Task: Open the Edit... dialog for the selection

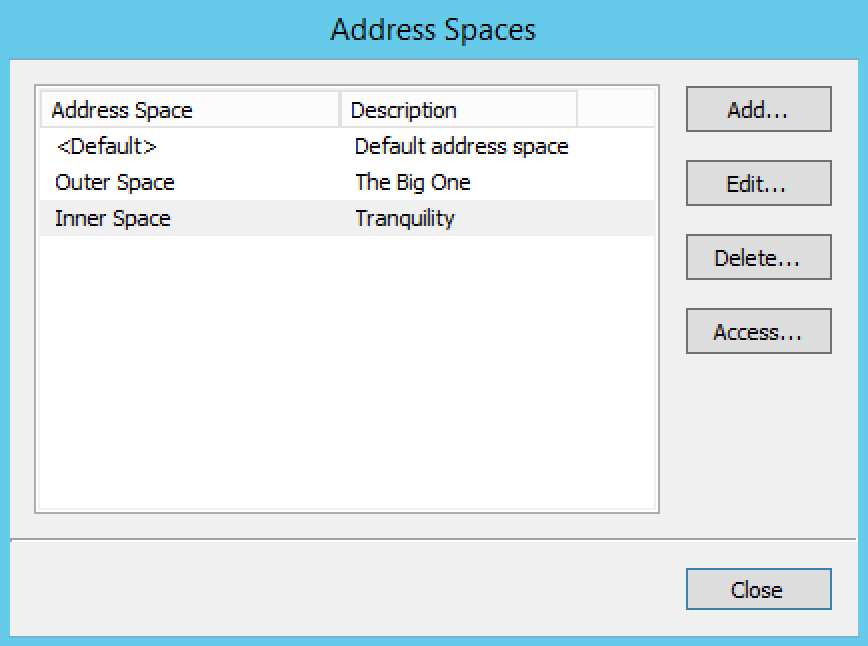Action: click(x=758, y=184)
